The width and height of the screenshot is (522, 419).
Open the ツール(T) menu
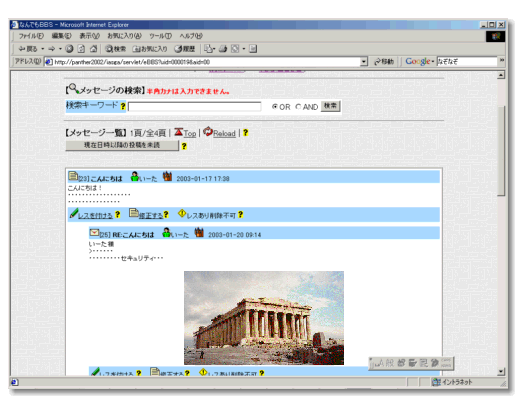click(160, 36)
